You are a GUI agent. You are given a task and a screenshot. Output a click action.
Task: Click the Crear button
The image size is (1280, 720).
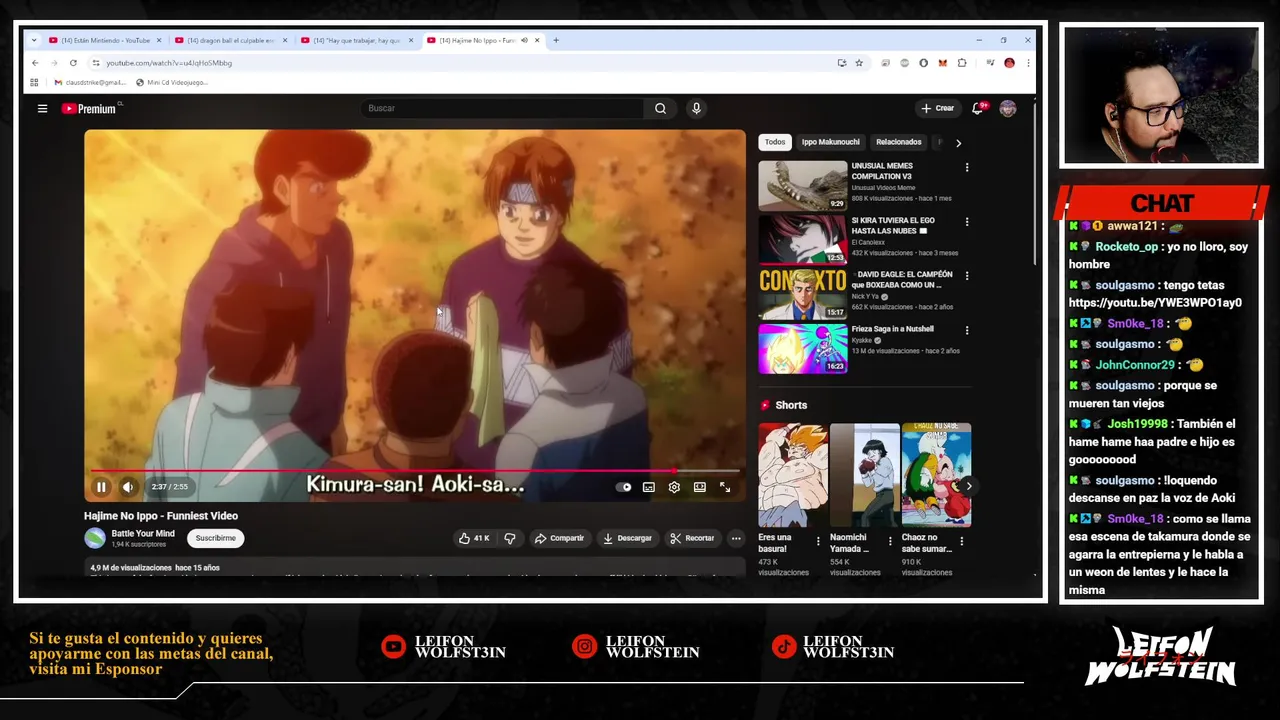(938, 108)
